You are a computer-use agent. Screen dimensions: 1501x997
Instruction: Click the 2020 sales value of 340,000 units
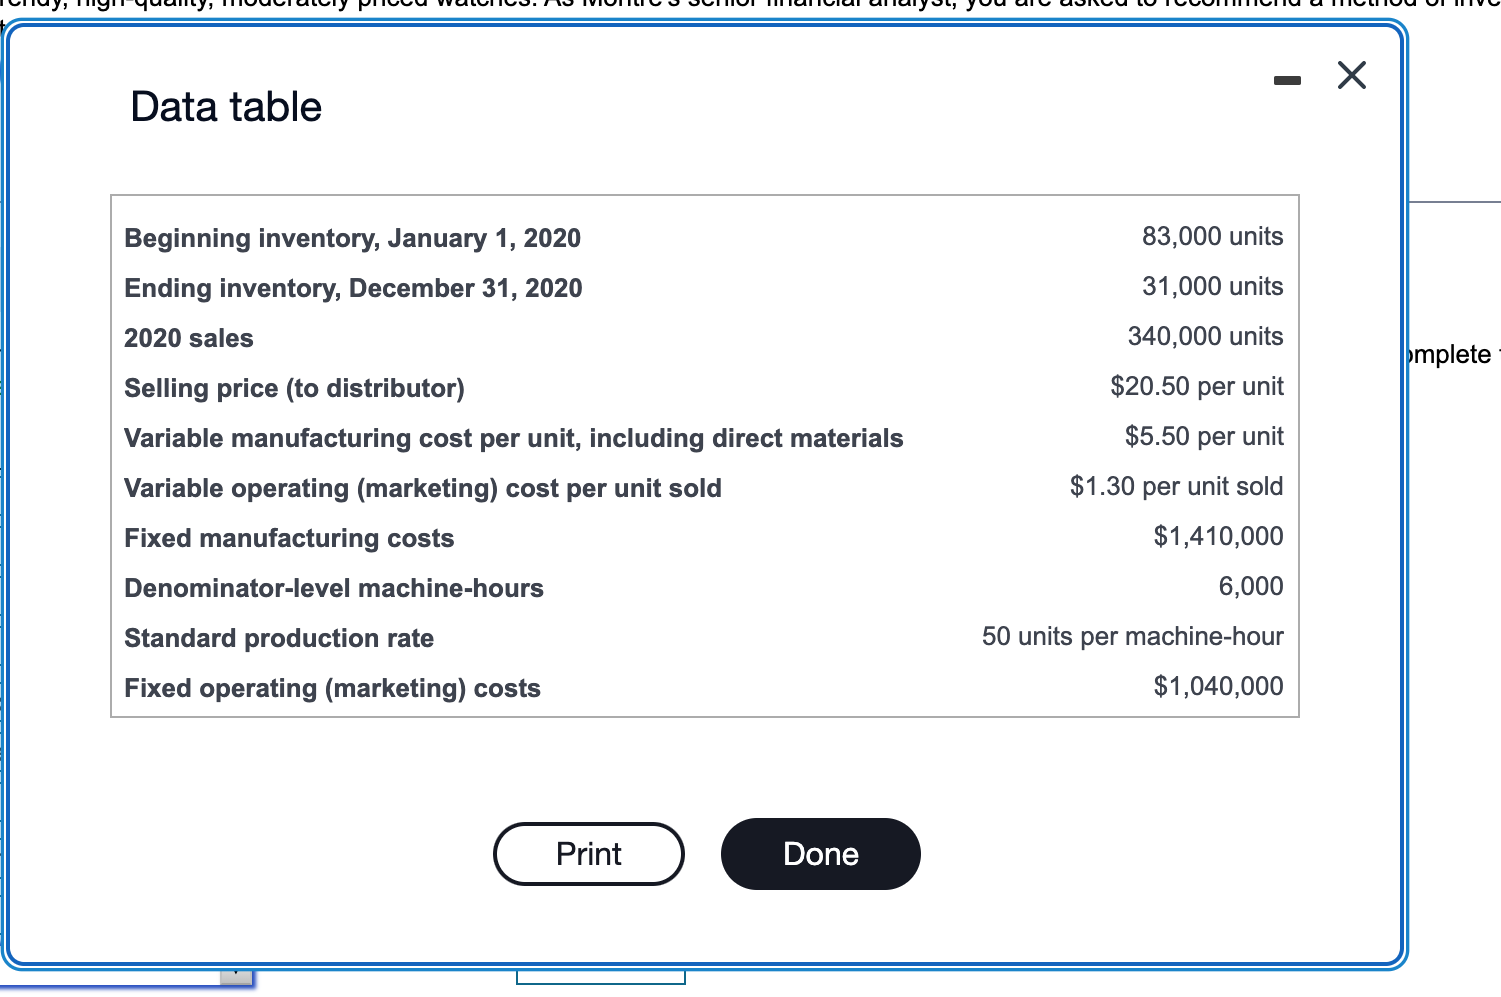(1205, 337)
